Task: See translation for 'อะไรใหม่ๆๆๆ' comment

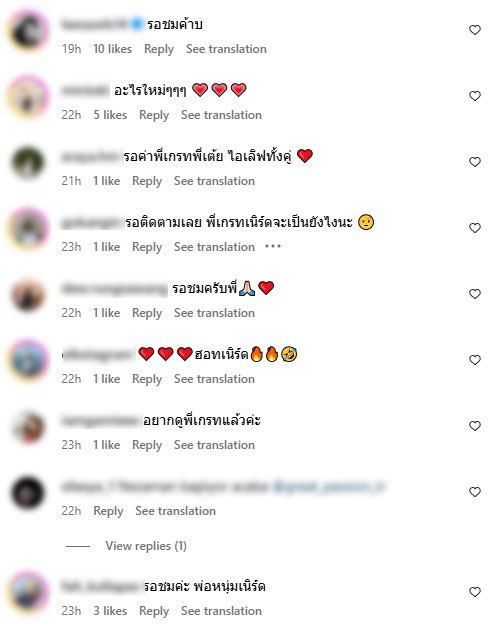Action: coord(221,115)
